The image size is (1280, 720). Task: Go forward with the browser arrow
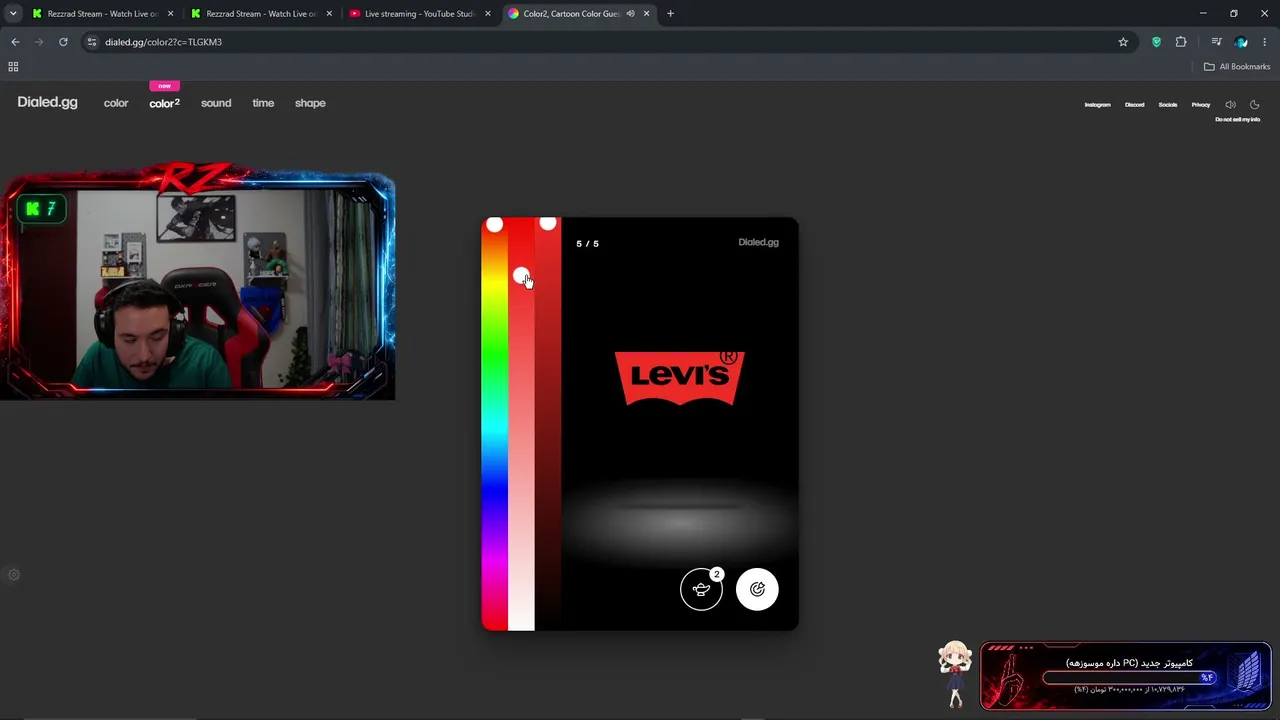click(x=39, y=42)
